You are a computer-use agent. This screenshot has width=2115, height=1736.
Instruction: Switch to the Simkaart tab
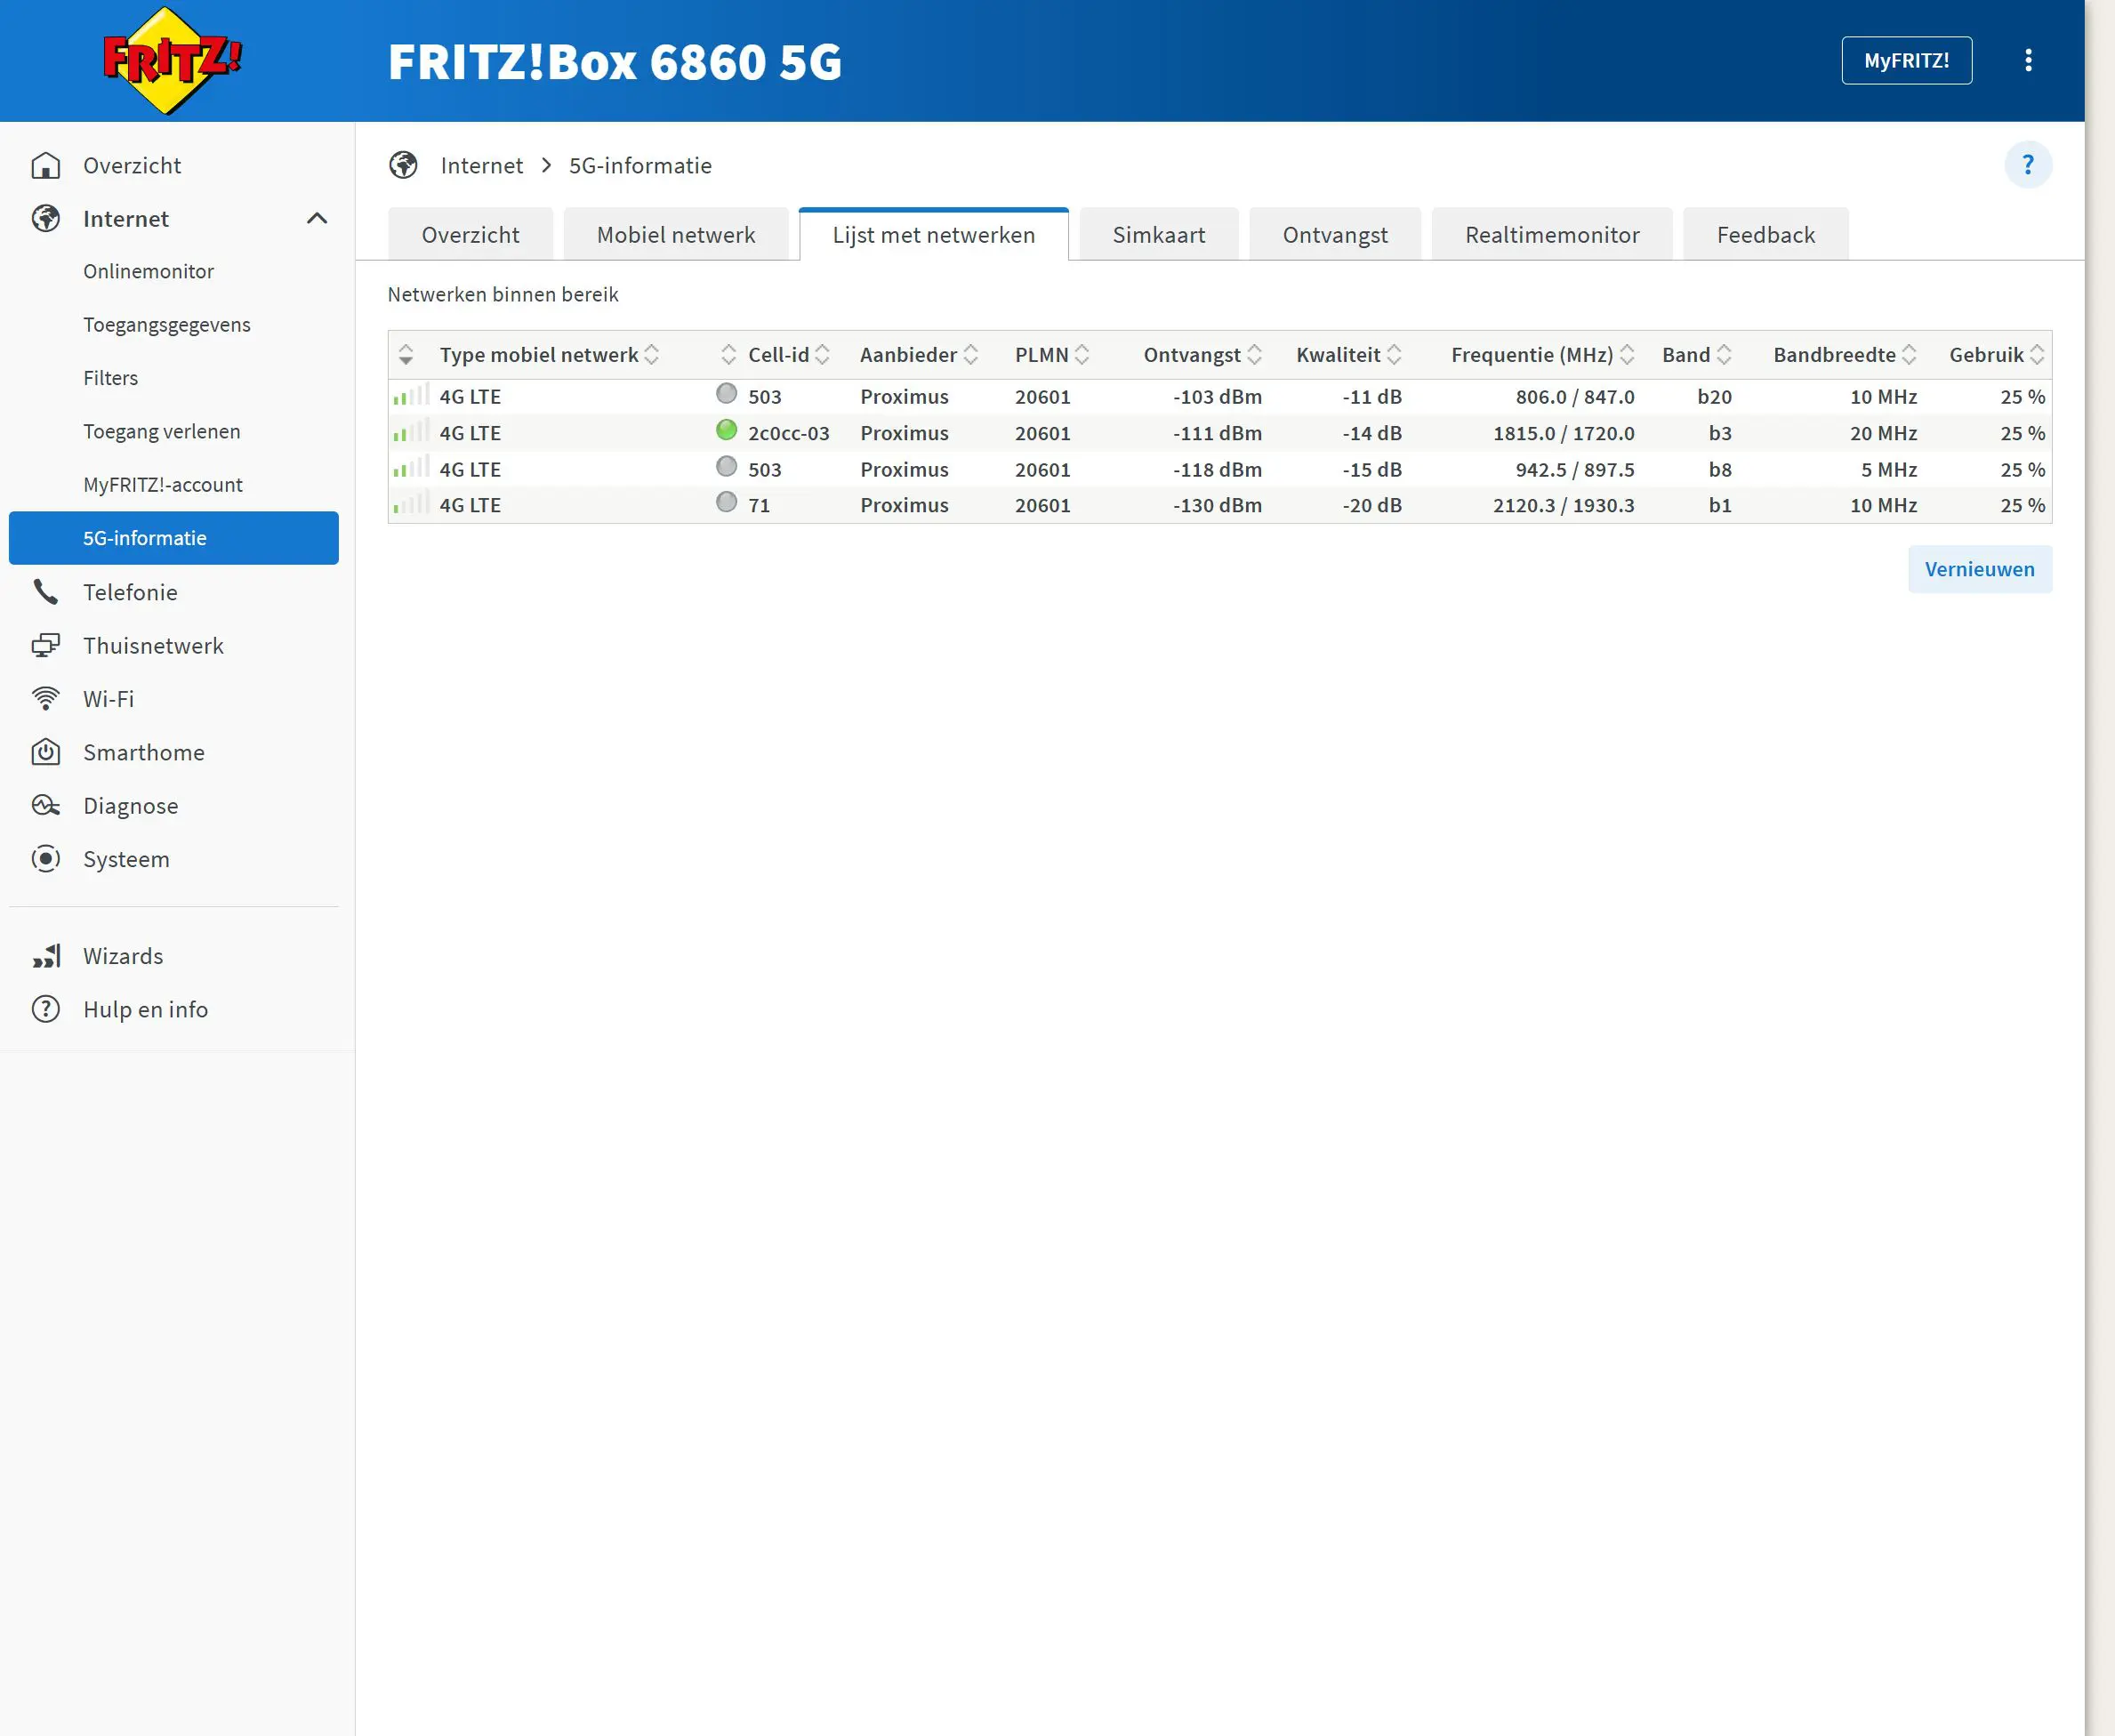1158,234
